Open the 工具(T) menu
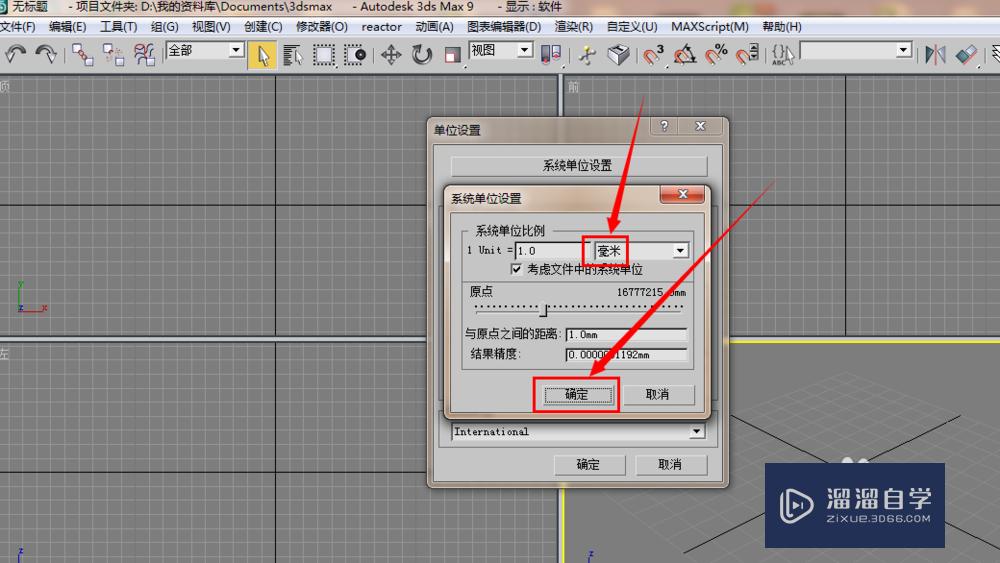The width and height of the screenshot is (1000, 563). pyautogui.click(x=119, y=27)
